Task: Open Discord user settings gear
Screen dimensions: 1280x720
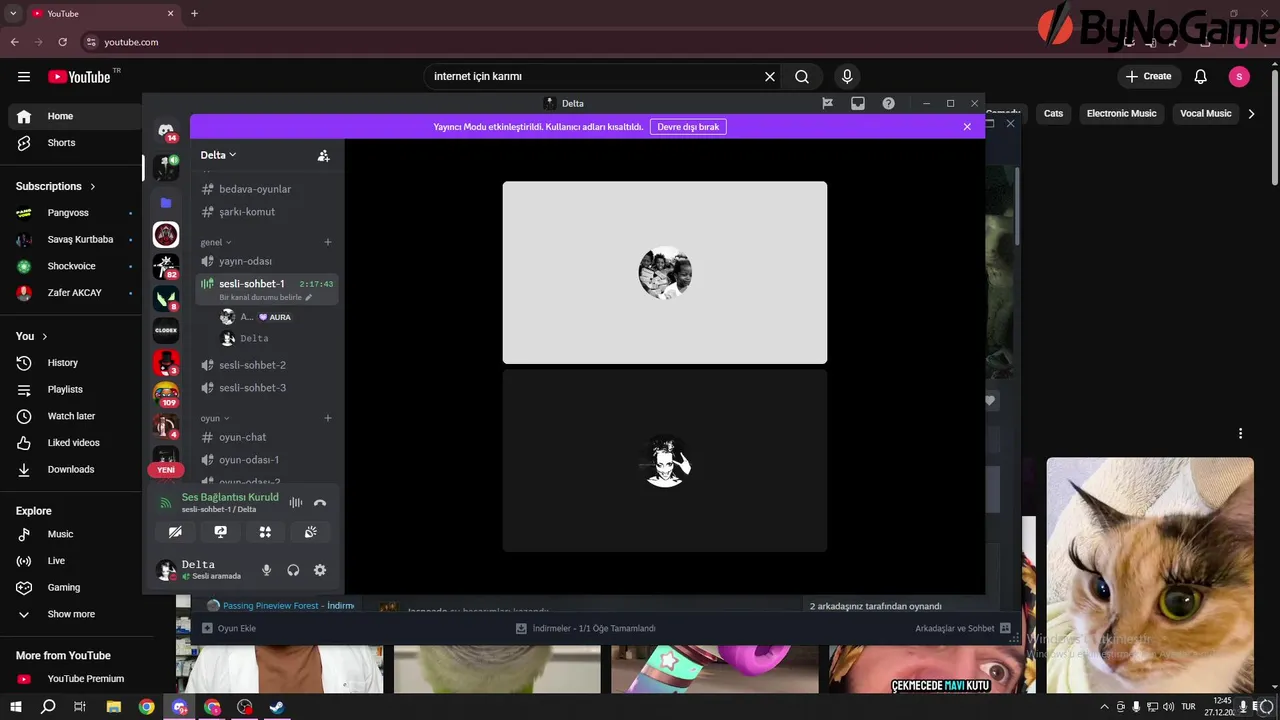Action: tap(320, 570)
